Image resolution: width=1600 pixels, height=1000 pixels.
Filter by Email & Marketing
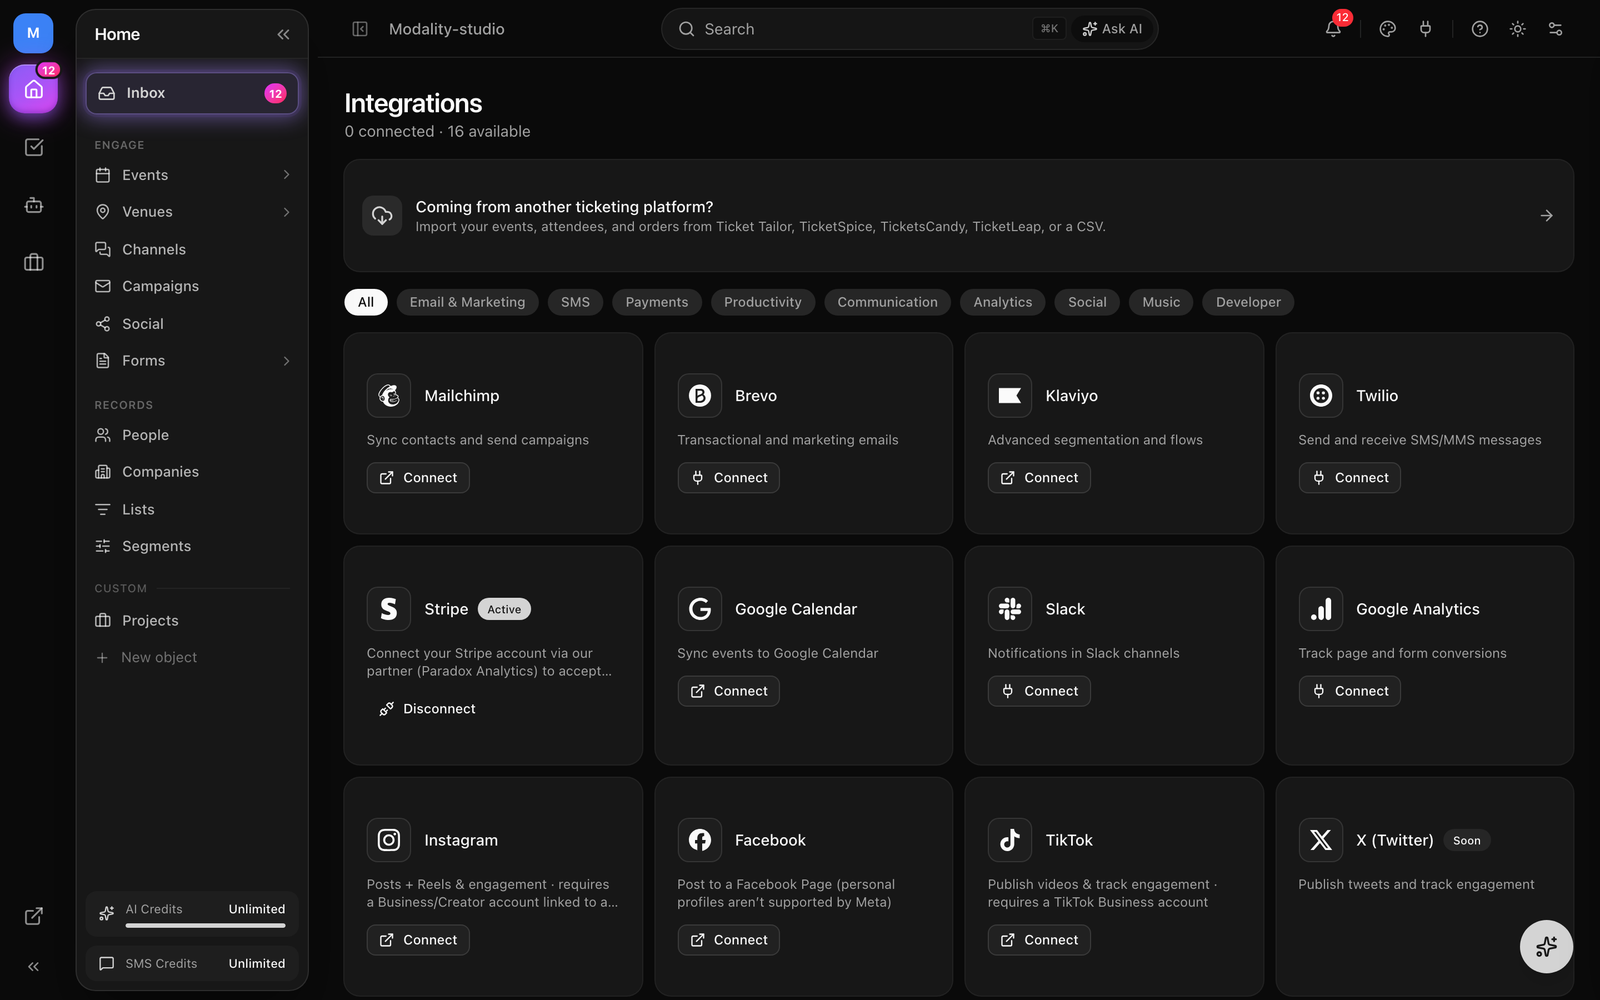click(467, 302)
